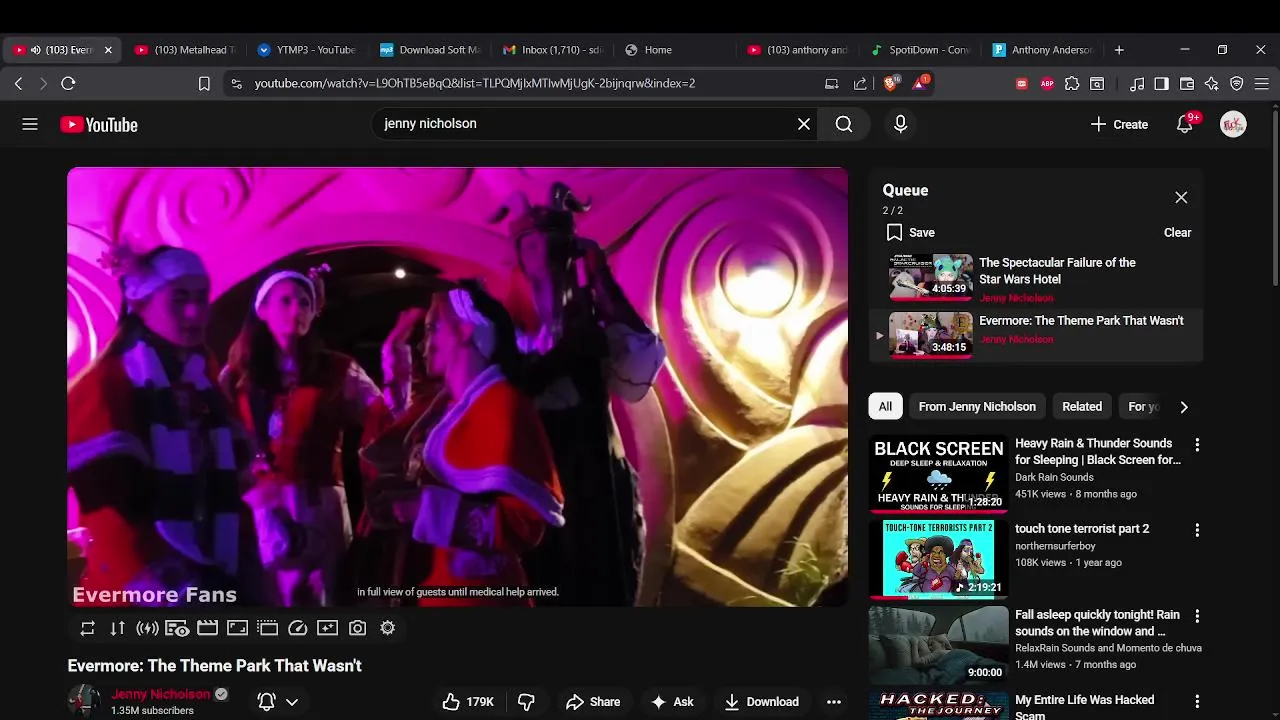Viewport: 1280px width, 720px height.
Task: Open the notifications bell with 9+ badge
Action: [1185, 124]
